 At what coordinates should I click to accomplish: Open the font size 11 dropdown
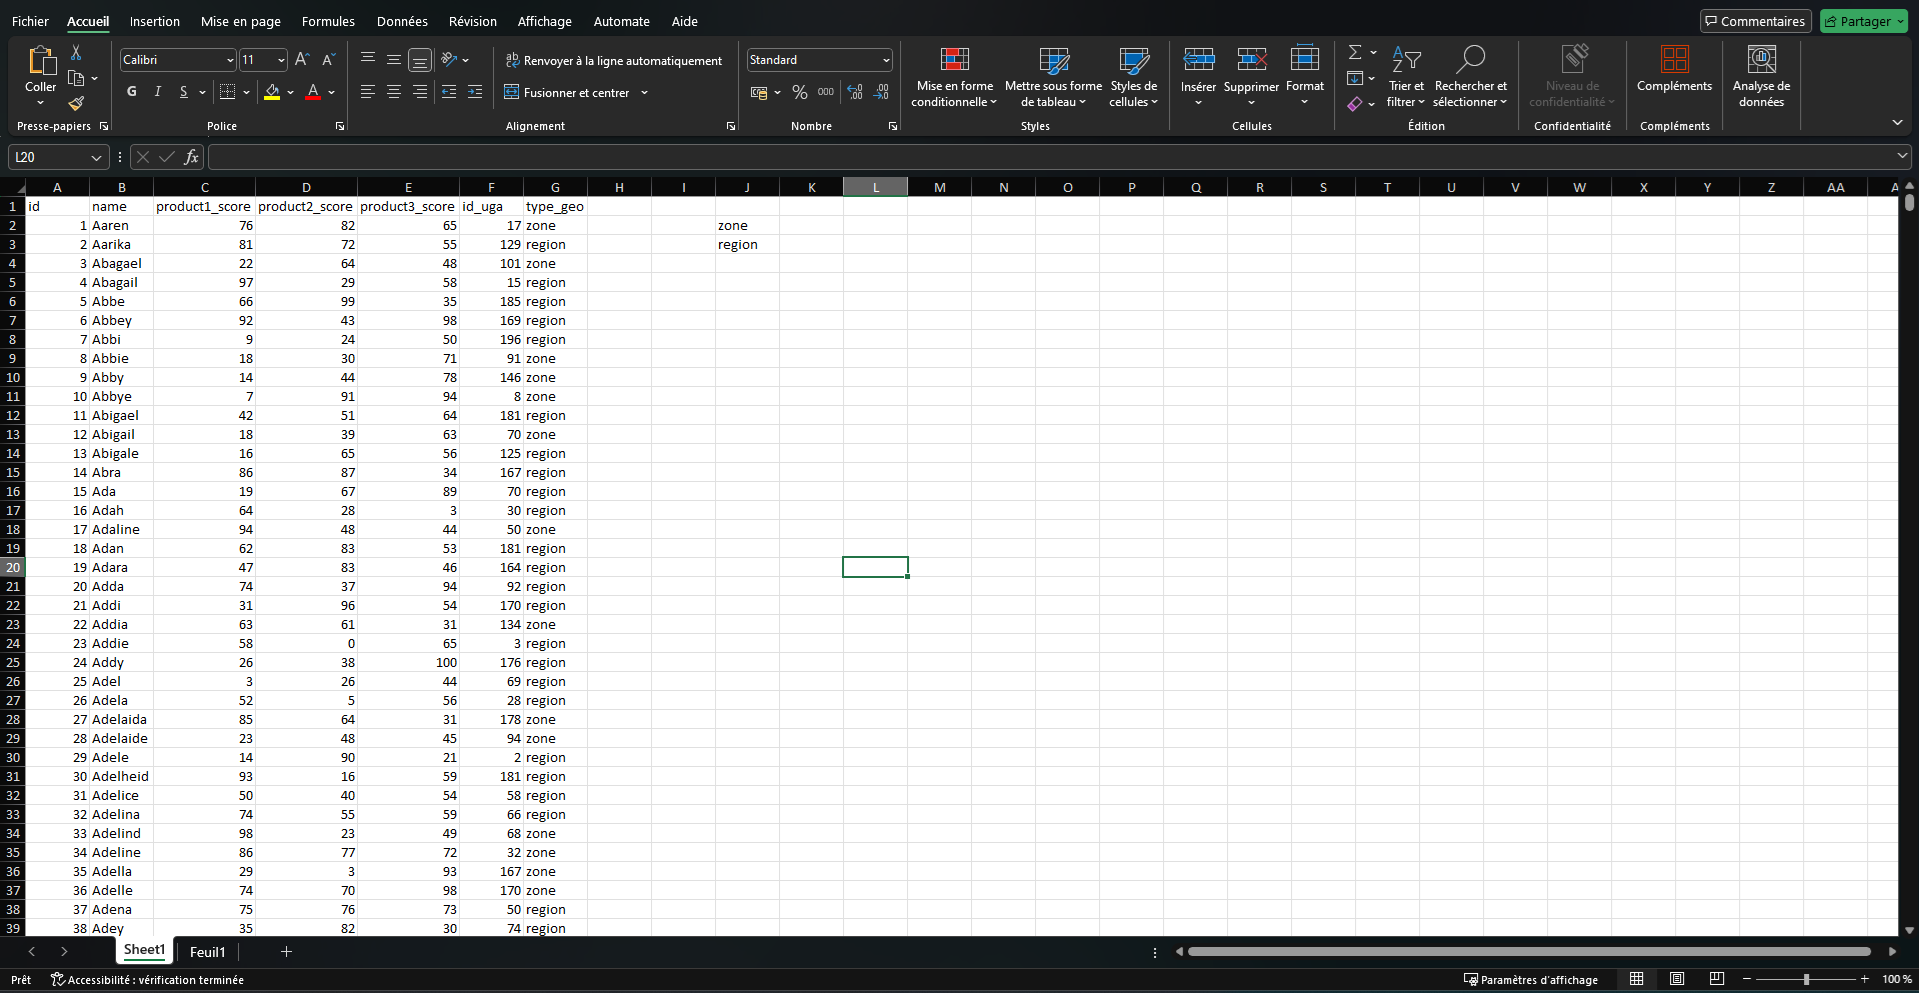pos(281,60)
